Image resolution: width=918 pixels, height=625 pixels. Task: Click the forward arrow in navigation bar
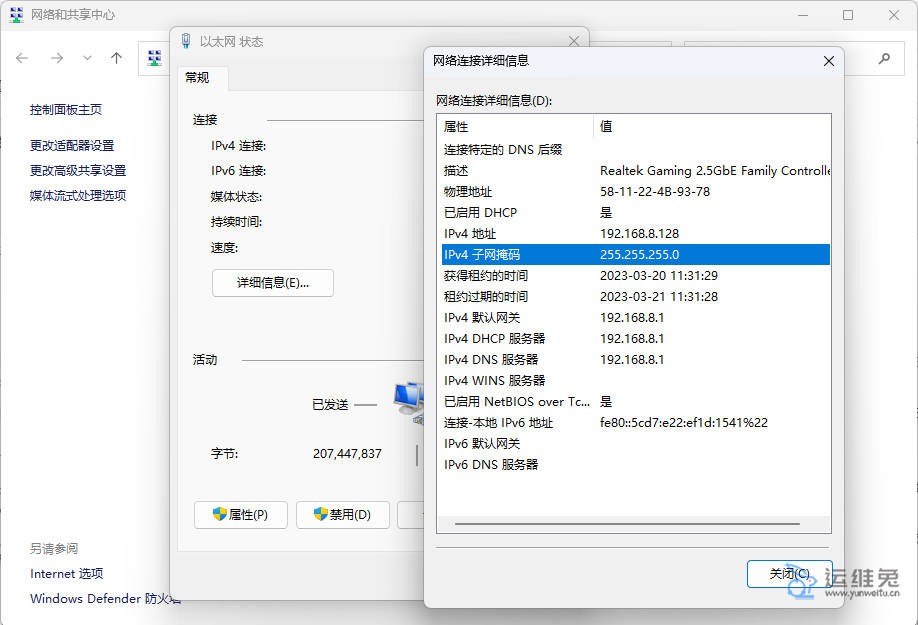(x=57, y=58)
